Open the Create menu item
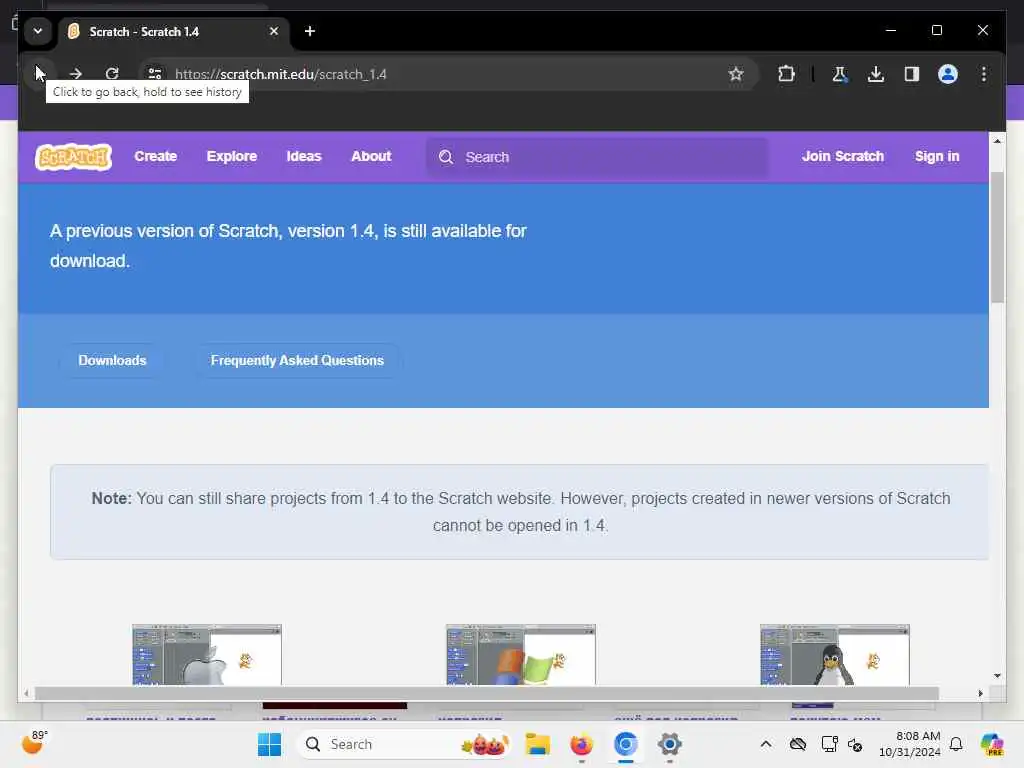Screen dimensions: 1024x768 [x=155, y=156]
